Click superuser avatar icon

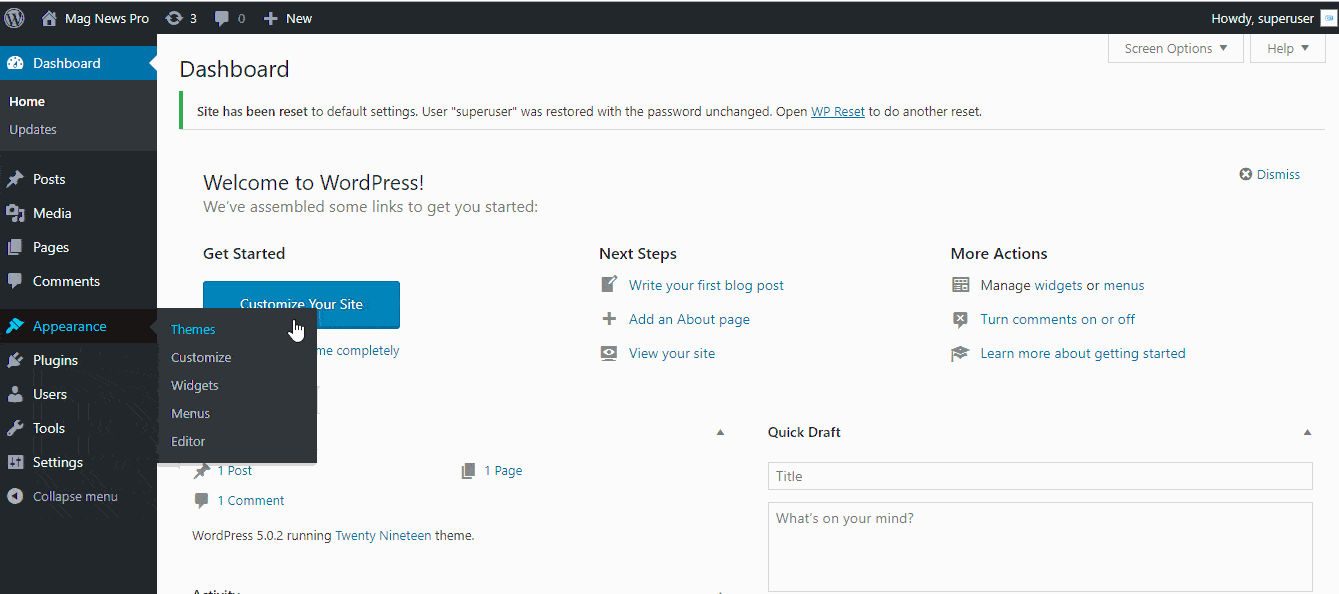click(x=1328, y=18)
